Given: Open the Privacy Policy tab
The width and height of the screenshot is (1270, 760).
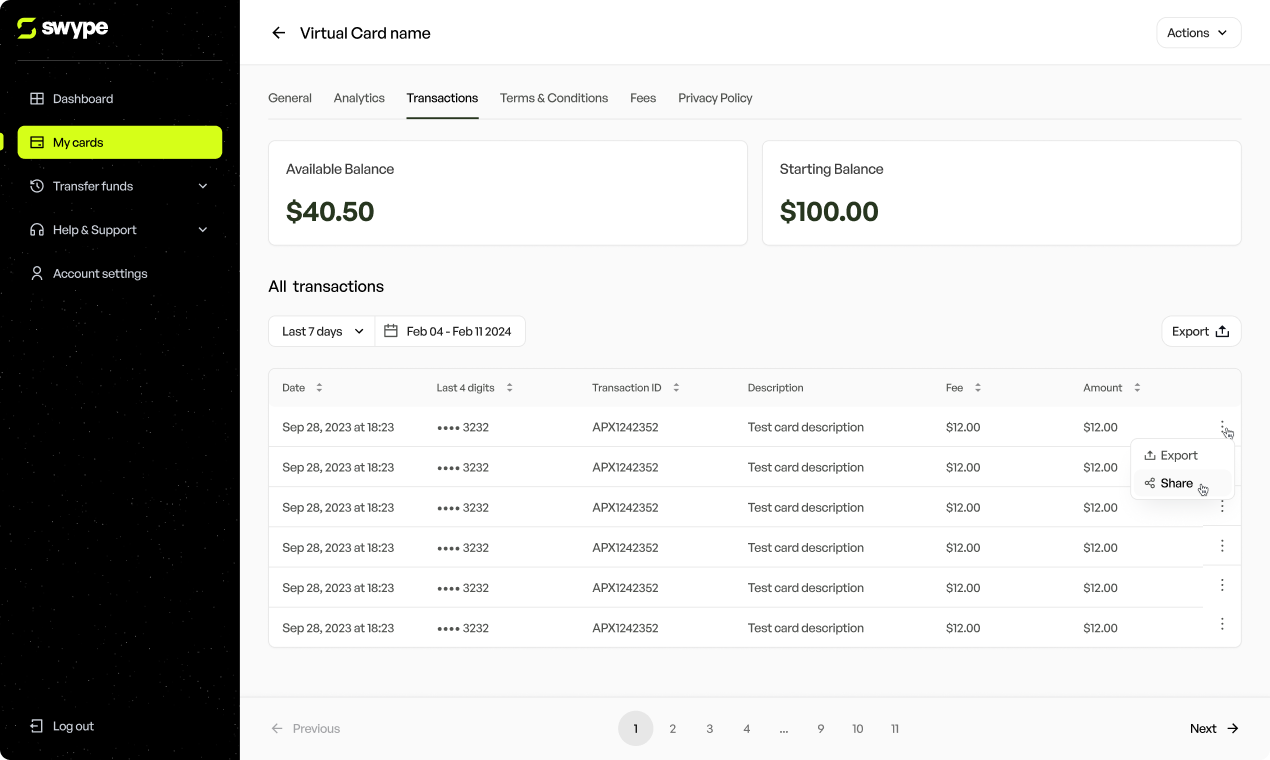Looking at the screenshot, I should [715, 98].
